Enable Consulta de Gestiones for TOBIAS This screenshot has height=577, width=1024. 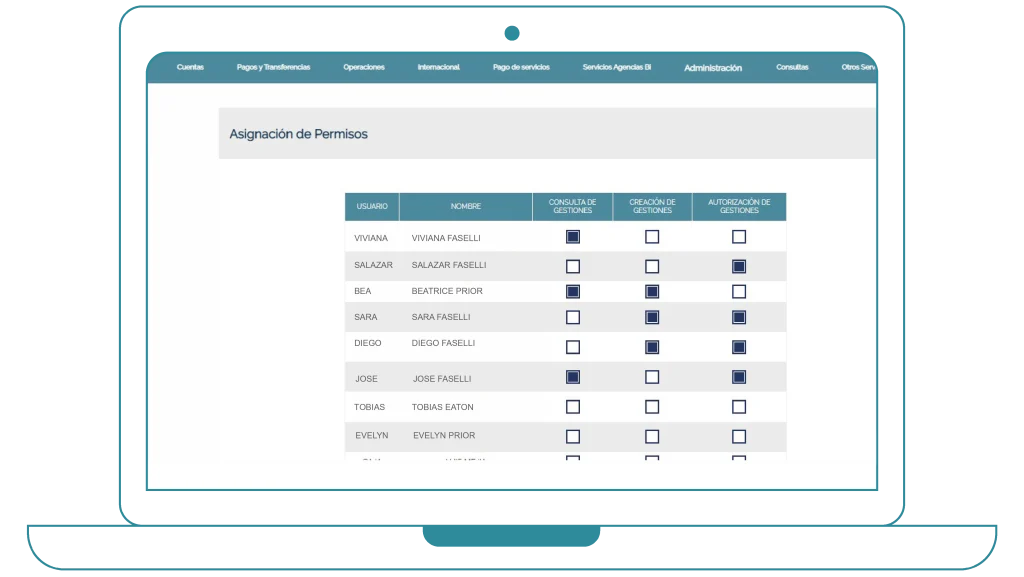pos(573,407)
